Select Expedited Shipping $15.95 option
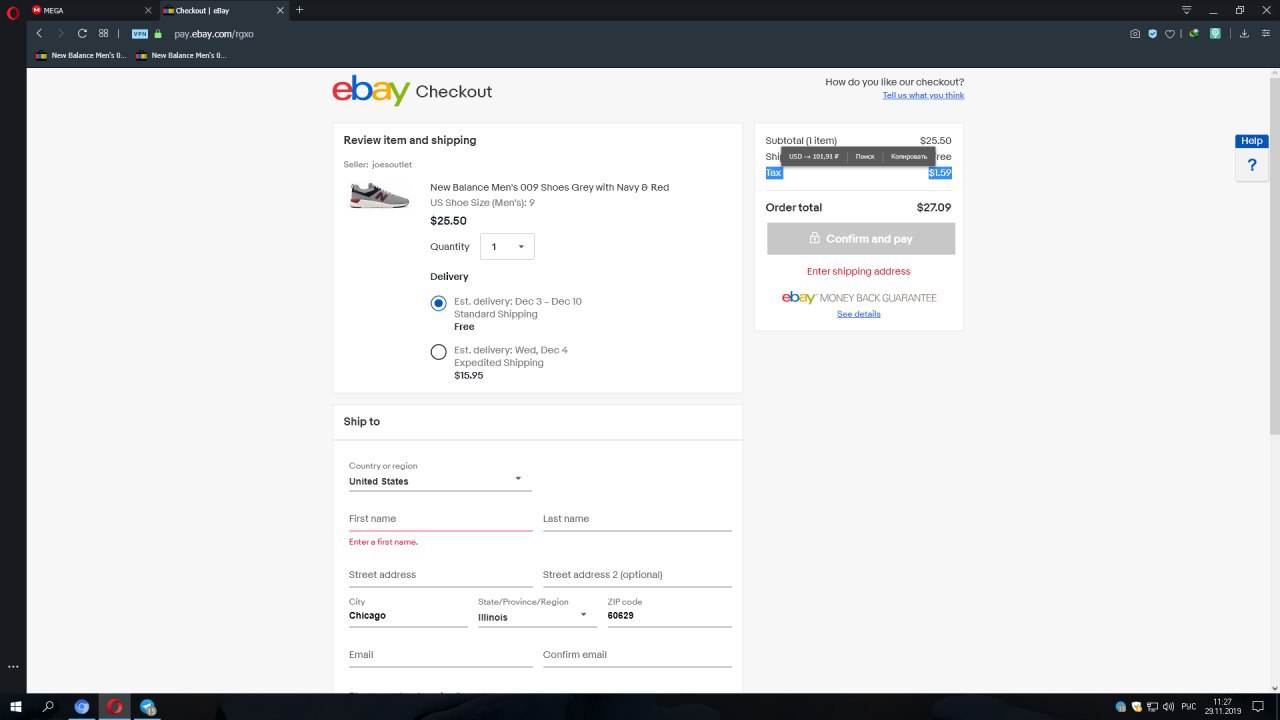This screenshot has height=720, width=1280. point(438,352)
